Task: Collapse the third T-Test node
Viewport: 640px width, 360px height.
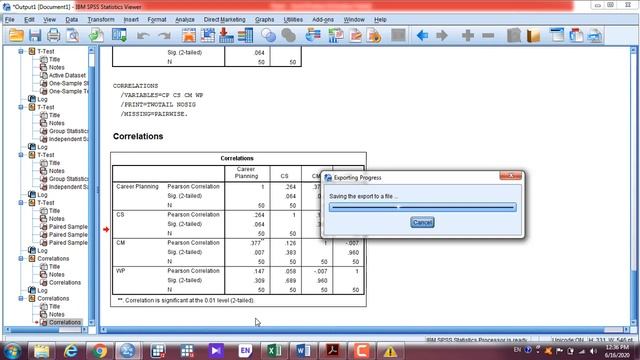Action: point(21,155)
